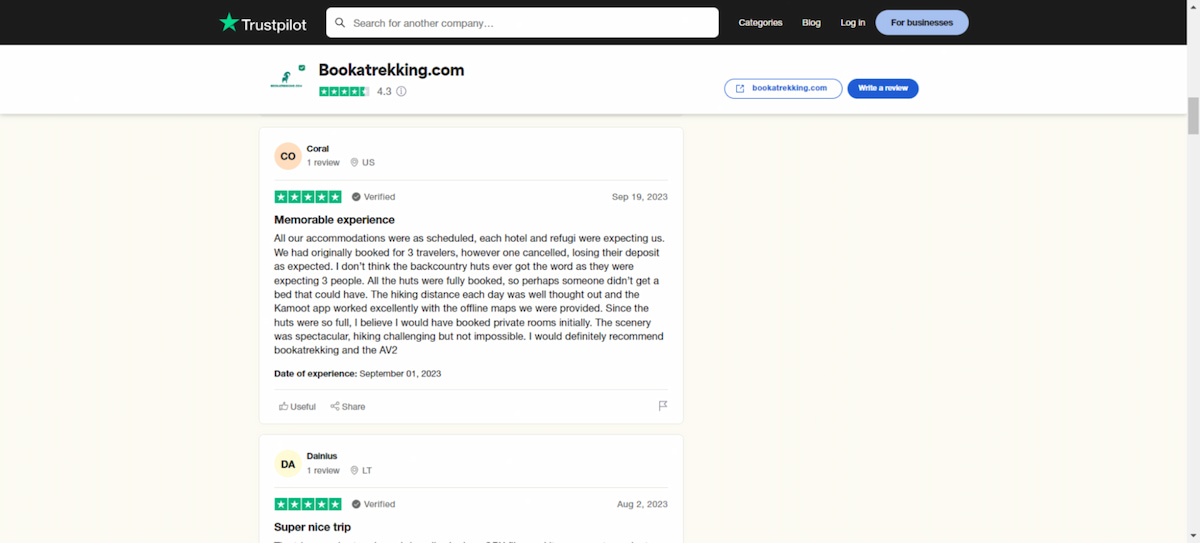Click Coral's five-star rating
Screen dimensions: 1200x543
point(308,197)
